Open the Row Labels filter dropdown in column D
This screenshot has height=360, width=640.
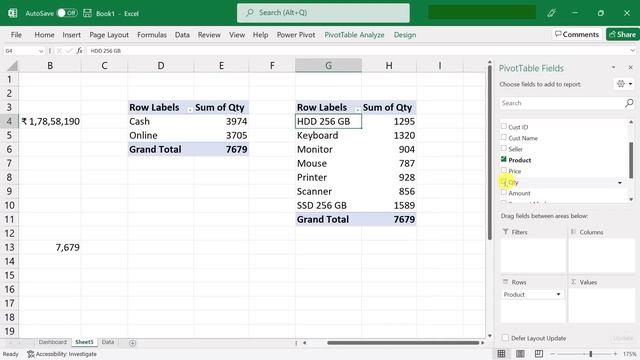[190, 109]
